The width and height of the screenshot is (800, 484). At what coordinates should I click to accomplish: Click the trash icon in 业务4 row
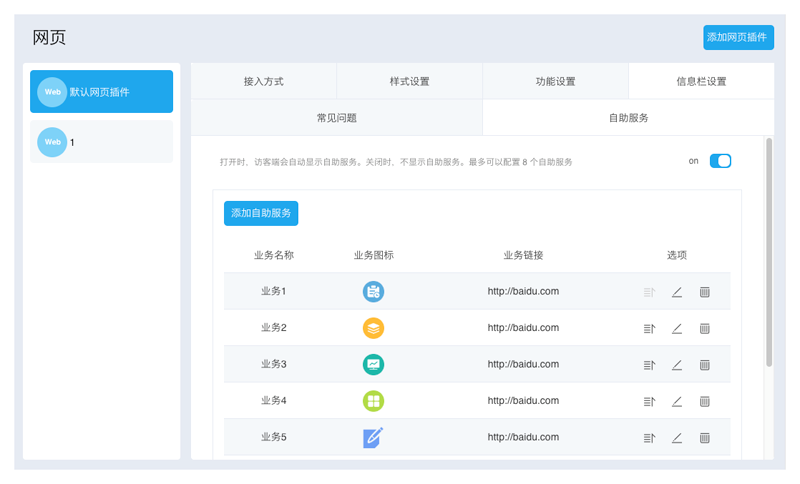click(x=704, y=401)
